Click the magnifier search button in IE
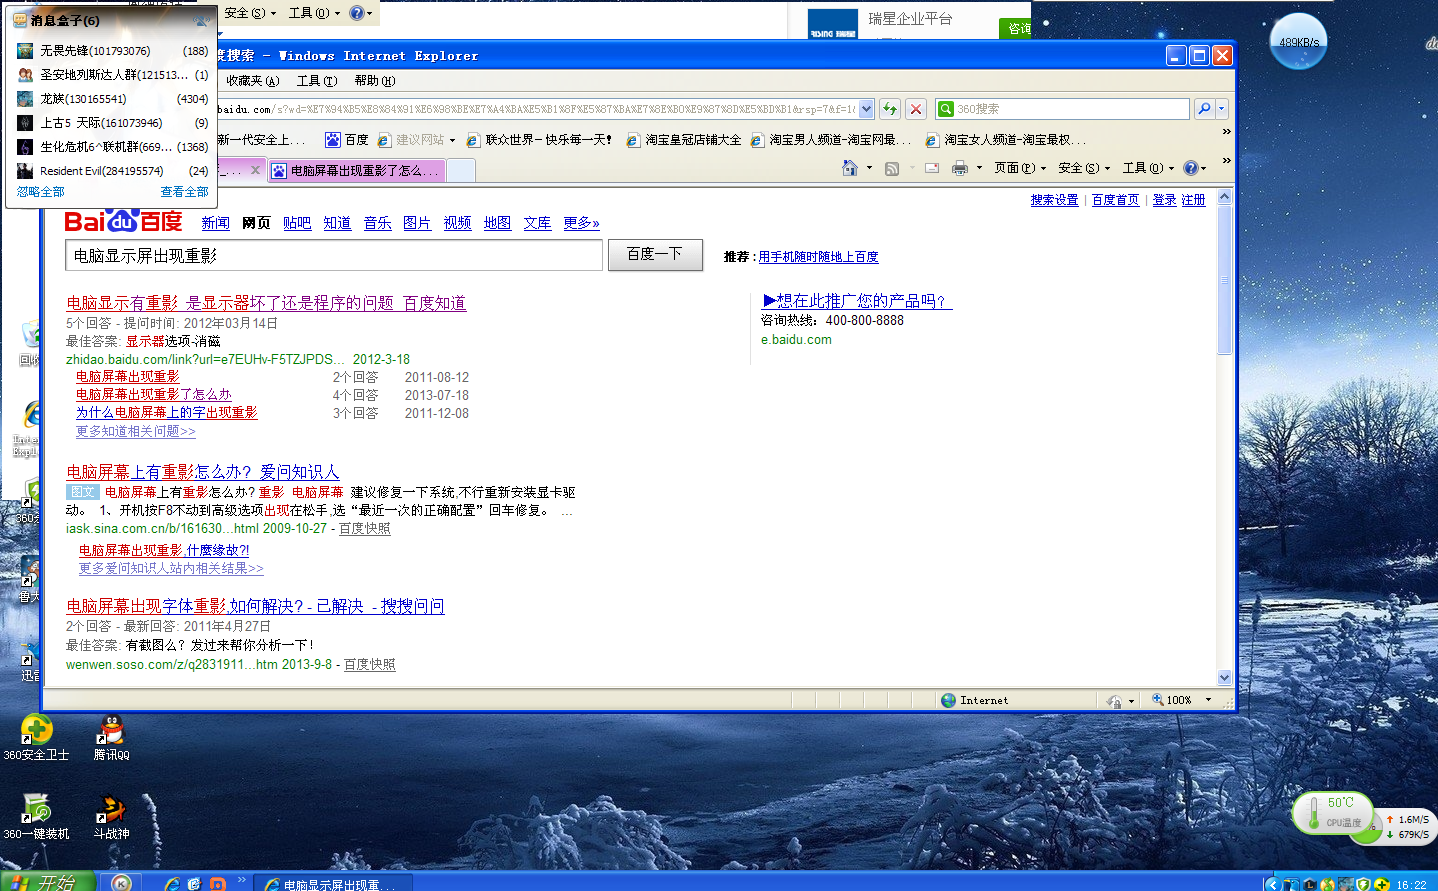 [x=1204, y=109]
